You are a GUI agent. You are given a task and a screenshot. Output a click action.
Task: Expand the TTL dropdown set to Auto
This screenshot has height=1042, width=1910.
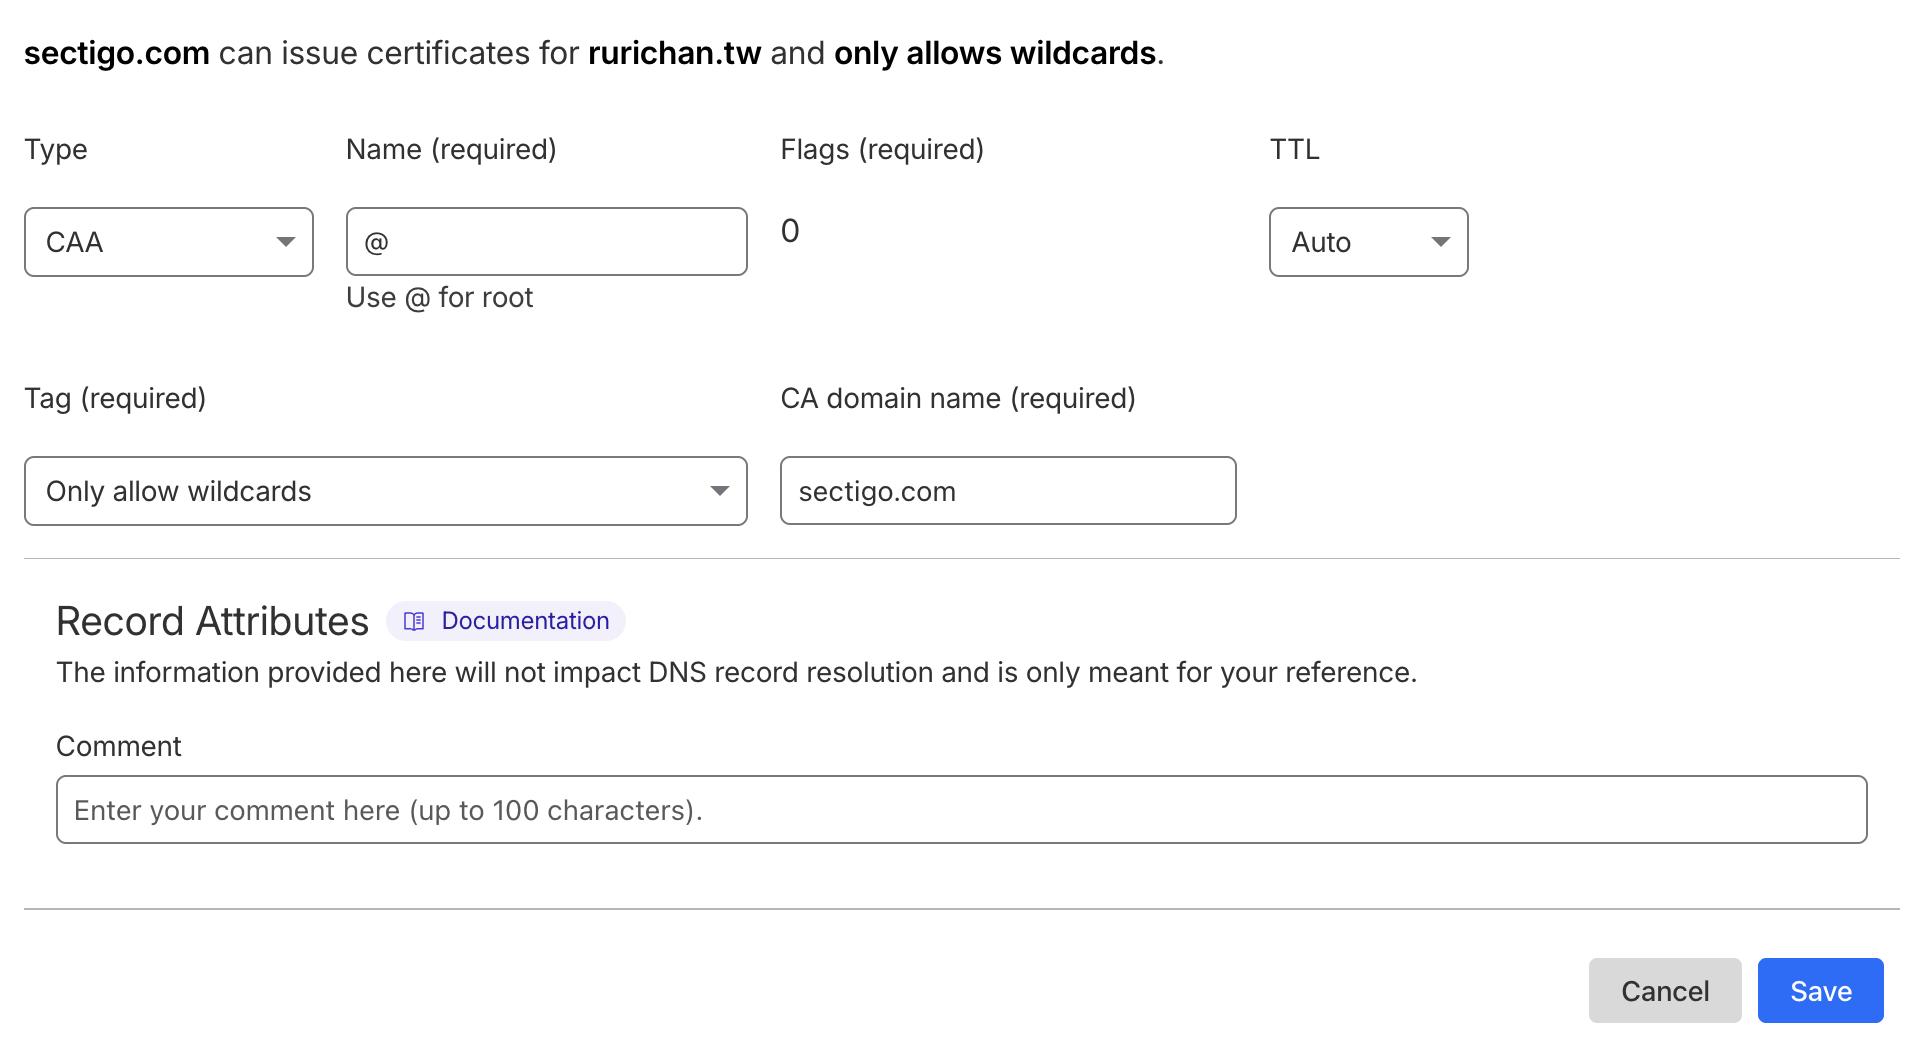1368,242
